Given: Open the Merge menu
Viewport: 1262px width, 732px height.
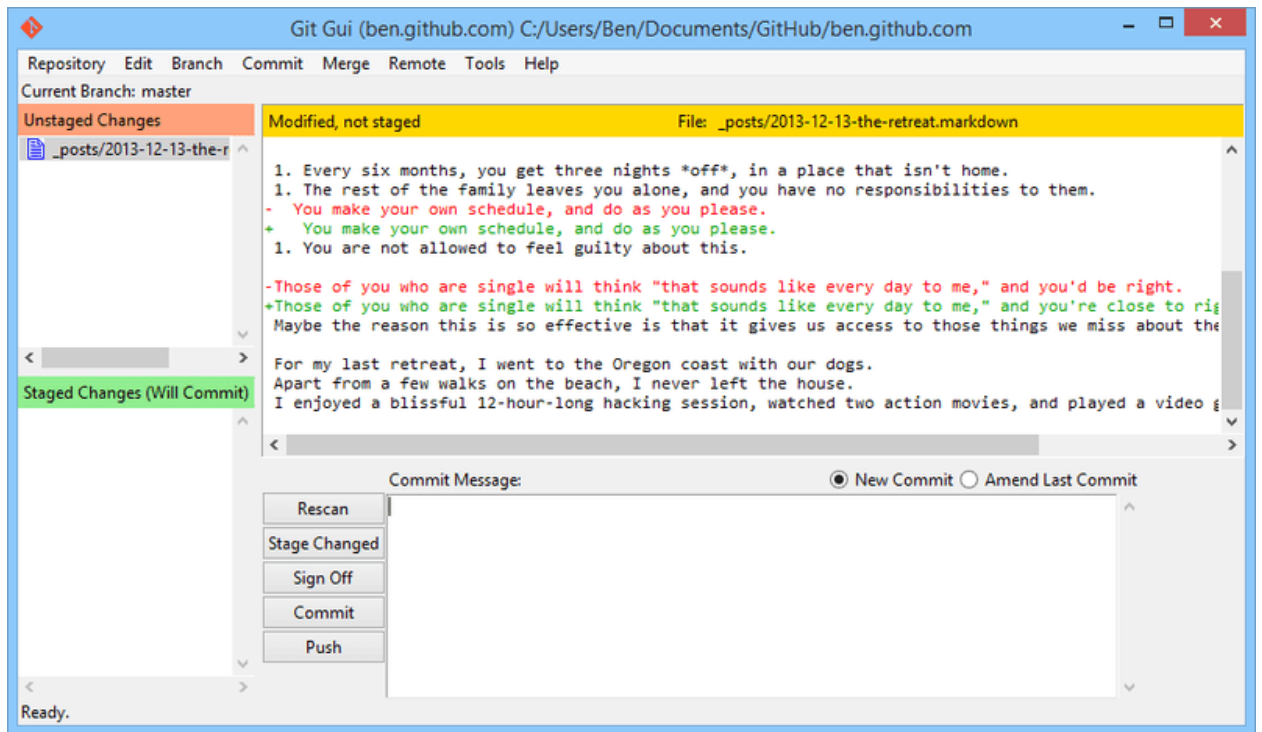Looking at the screenshot, I should pos(346,63).
